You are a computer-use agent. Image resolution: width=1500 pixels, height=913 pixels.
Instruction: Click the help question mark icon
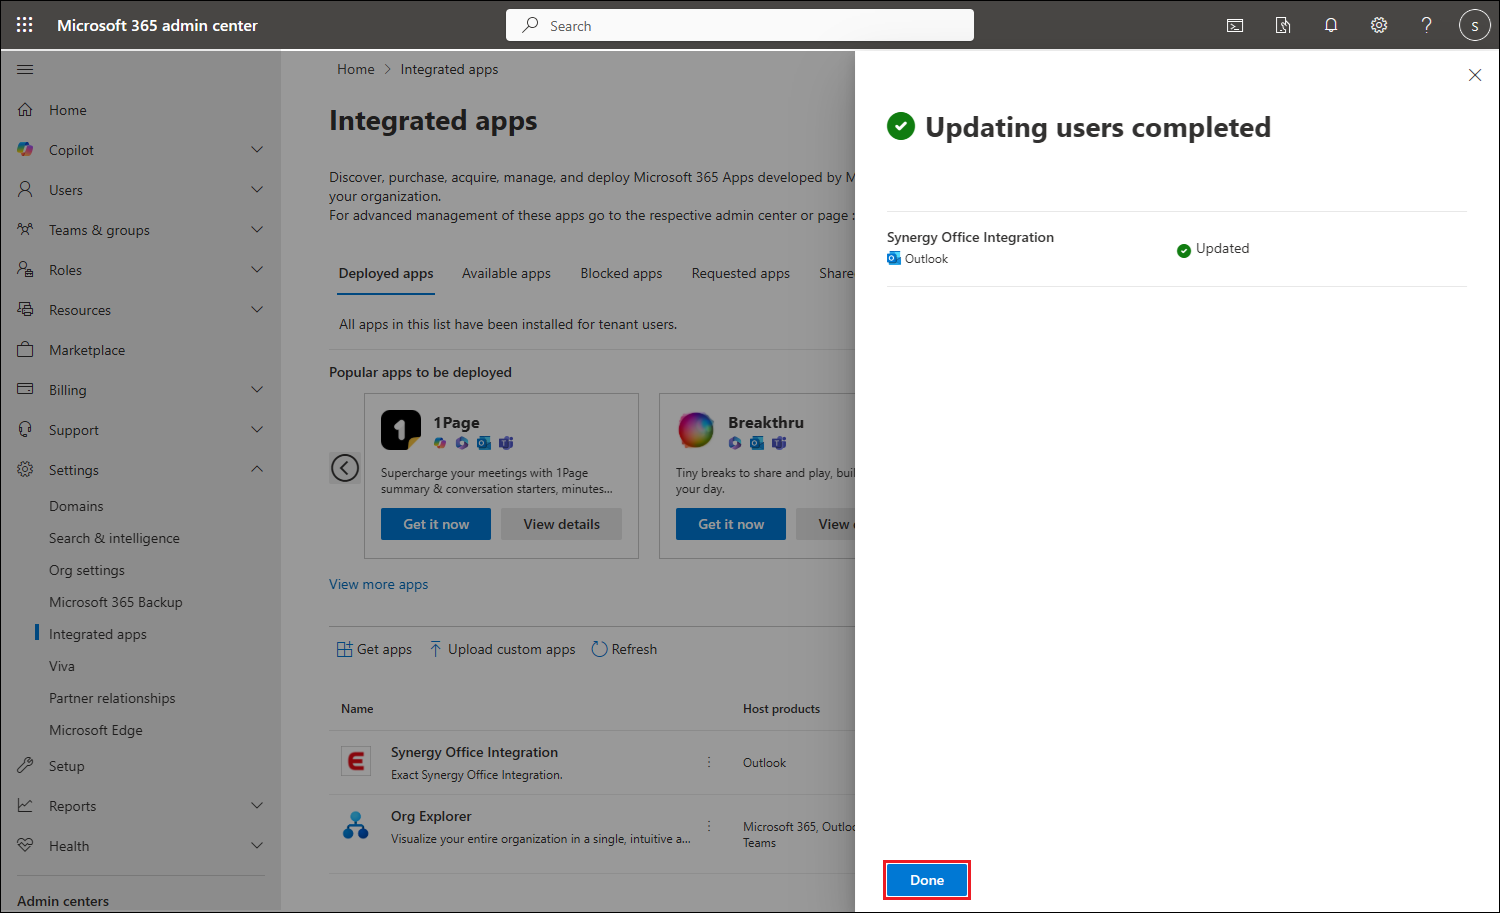(1427, 25)
